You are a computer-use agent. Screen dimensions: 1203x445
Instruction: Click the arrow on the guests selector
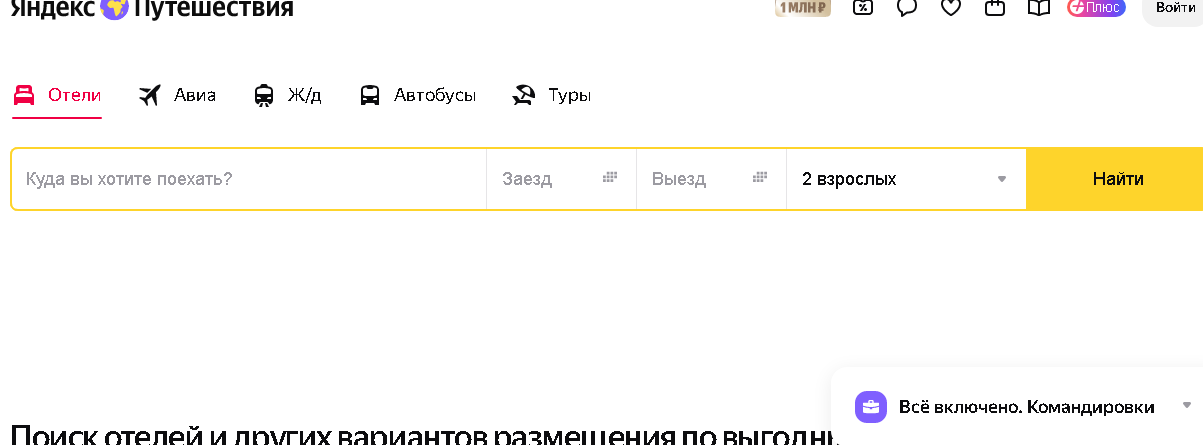(1002, 180)
